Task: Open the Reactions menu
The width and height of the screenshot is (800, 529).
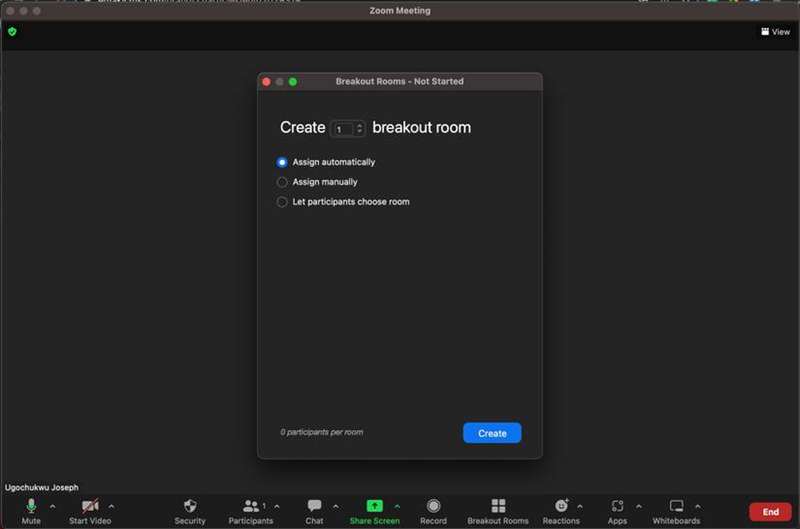Action: (x=561, y=507)
